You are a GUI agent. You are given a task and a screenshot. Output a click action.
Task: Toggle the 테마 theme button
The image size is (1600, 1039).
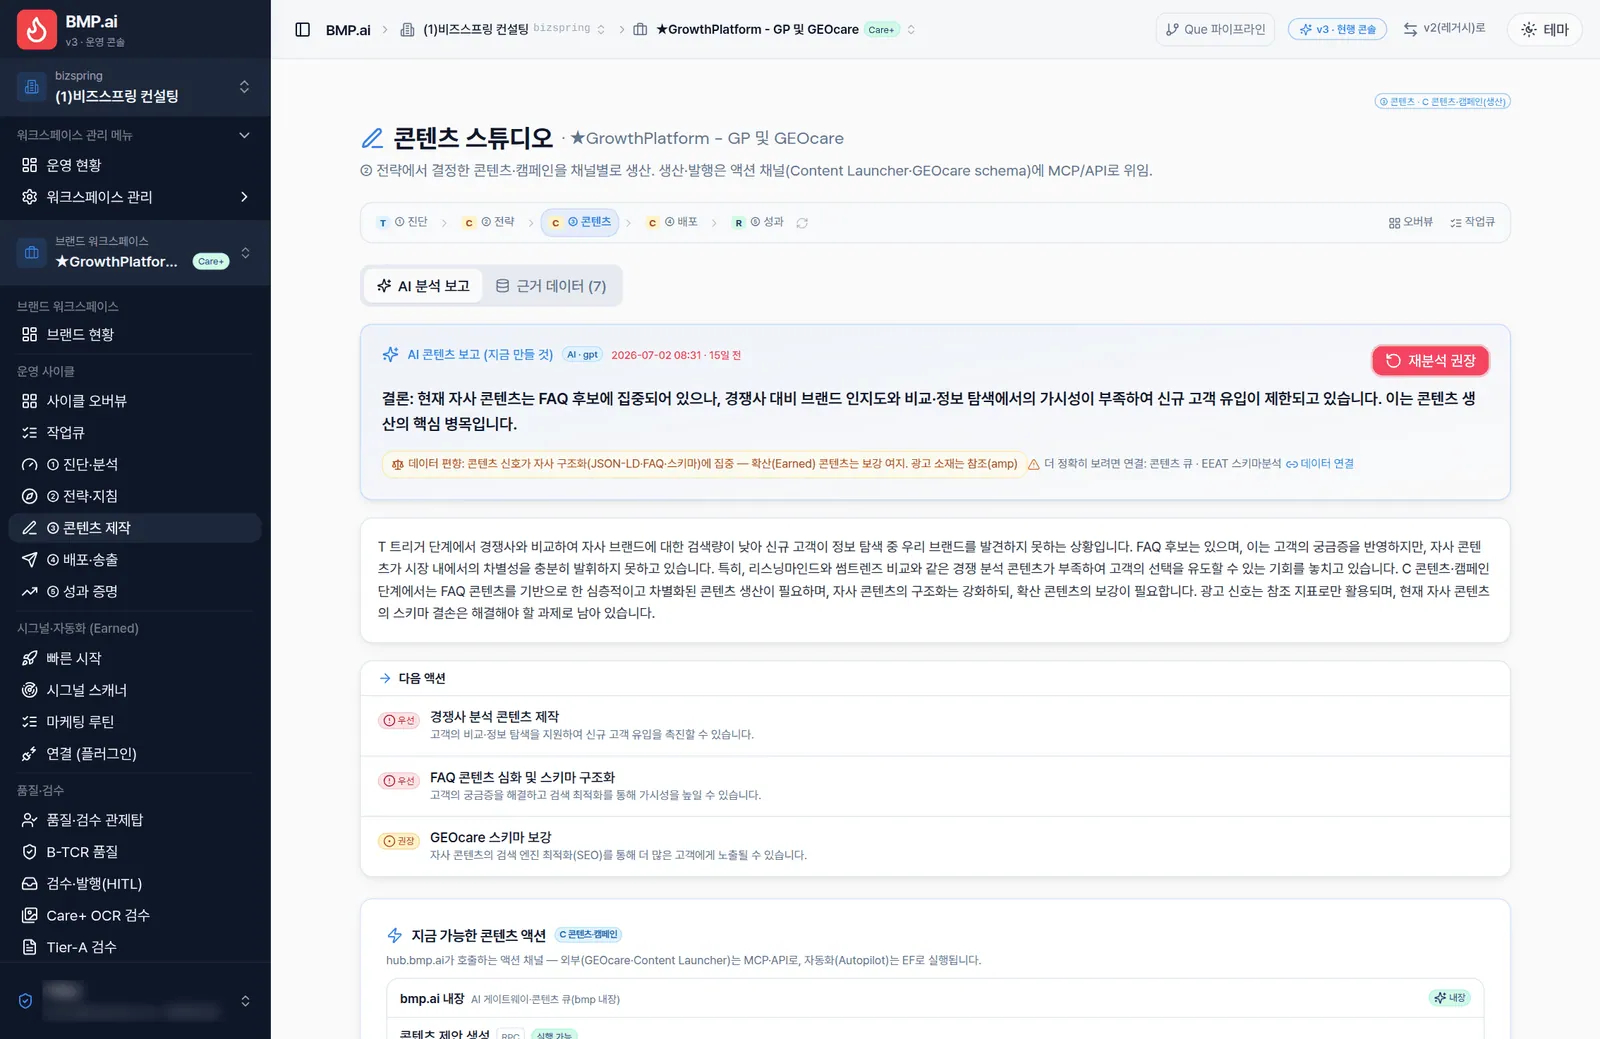point(1545,30)
